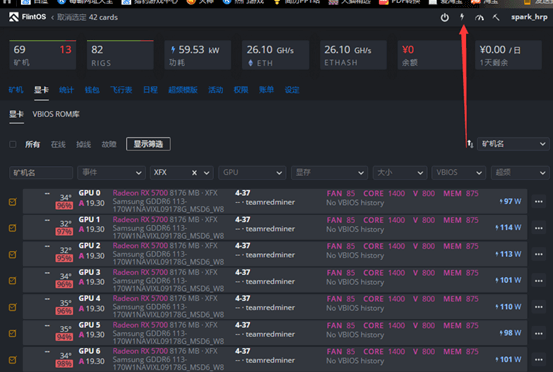The width and height of the screenshot is (553, 372).
Task: Open the spark_hrp user account
Action: pyautogui.click(x=529, y=17)
